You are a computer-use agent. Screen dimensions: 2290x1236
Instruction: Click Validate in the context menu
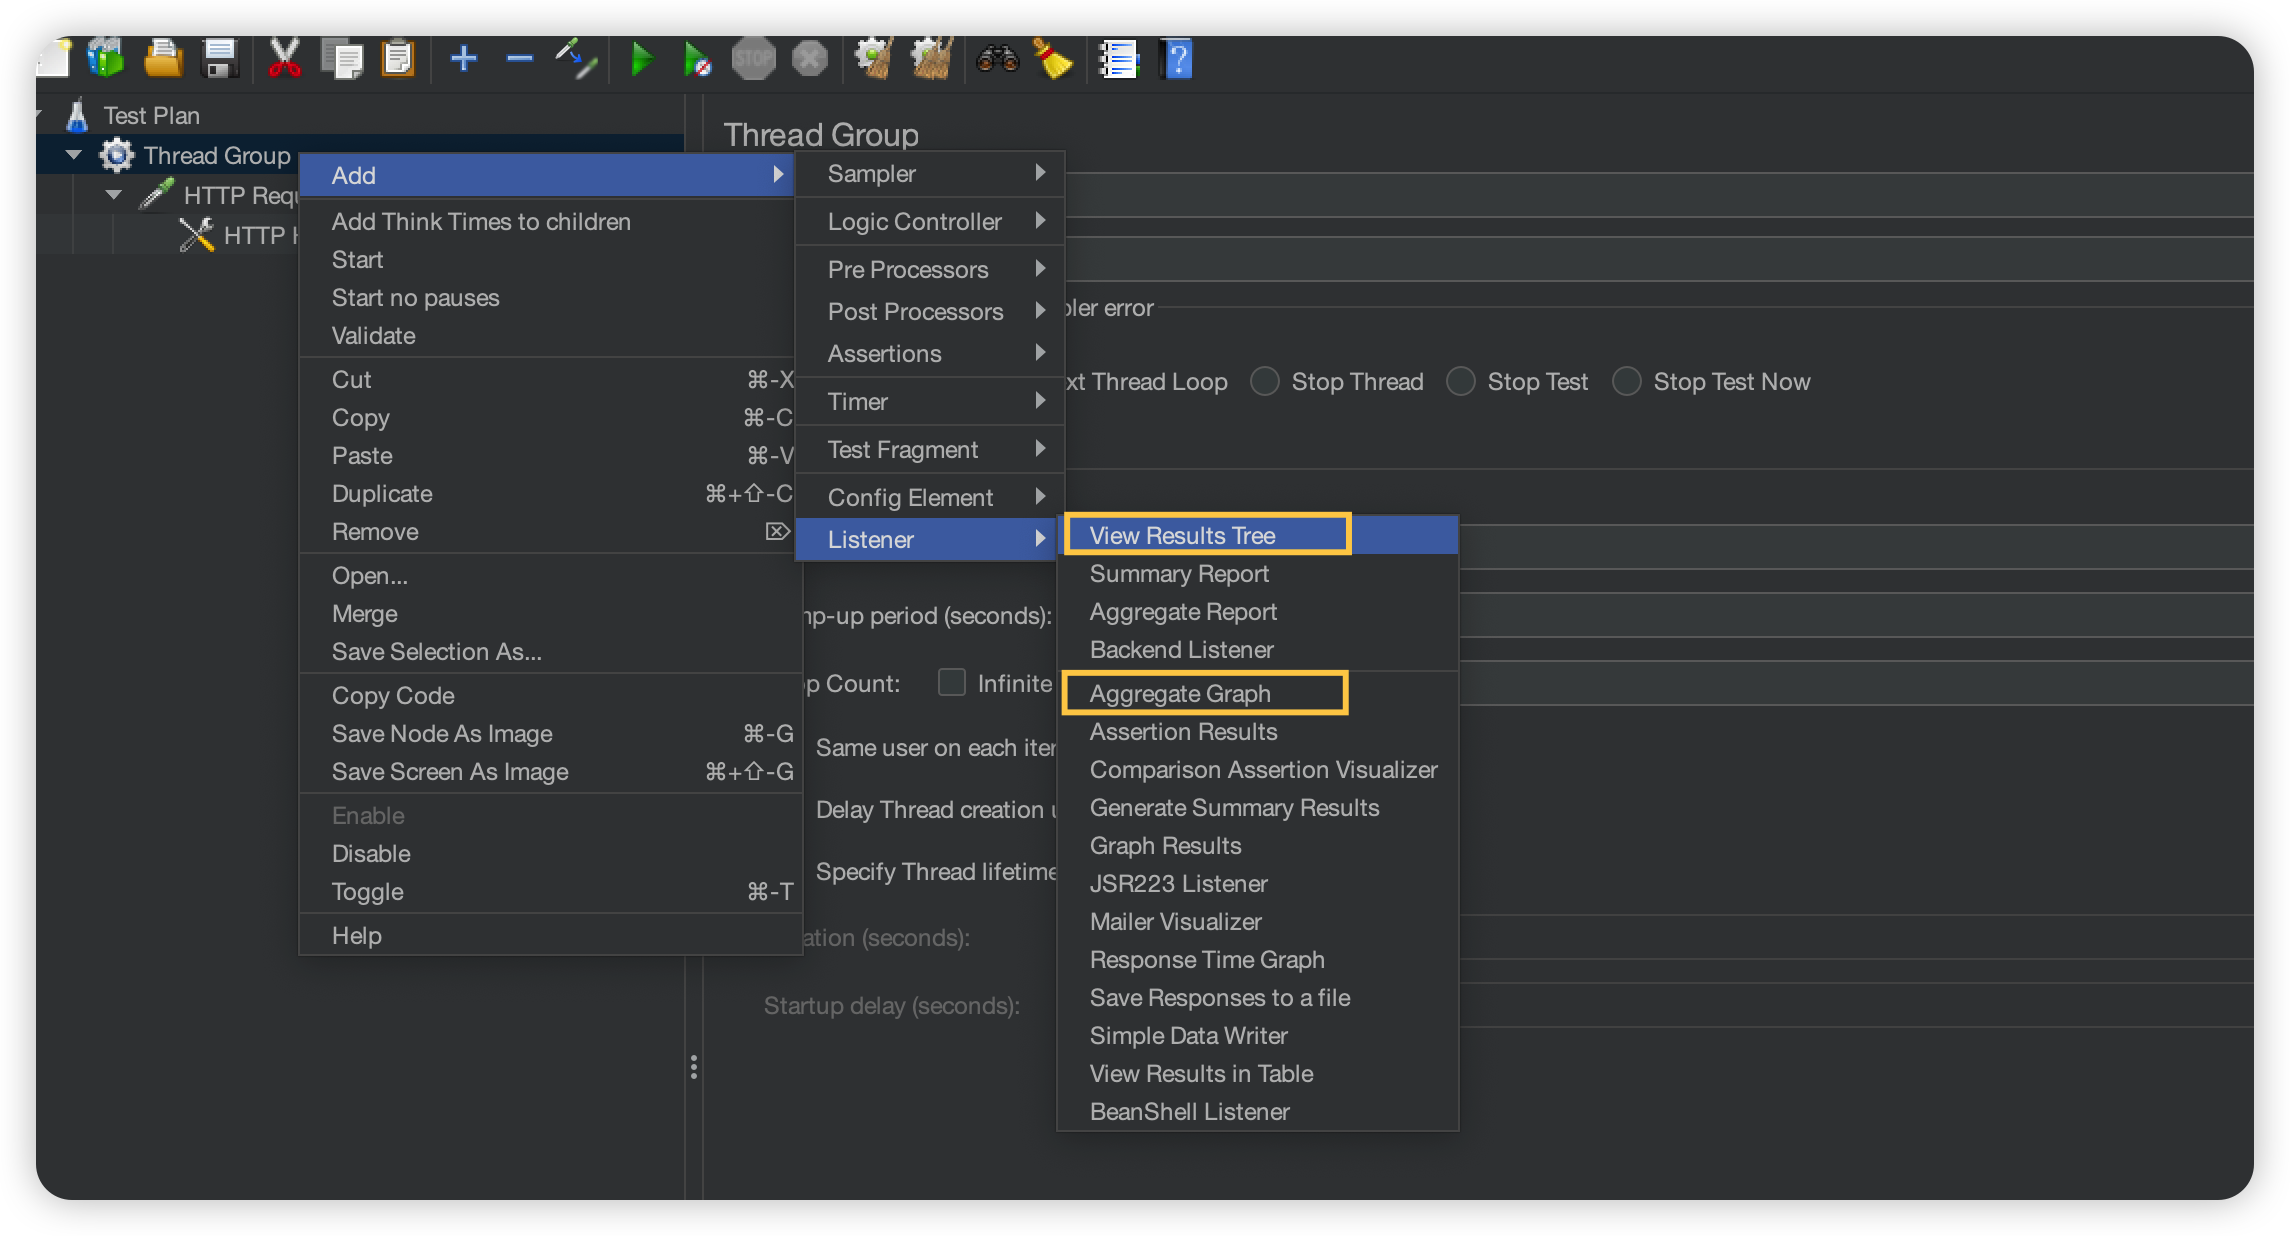click(373, 336)
